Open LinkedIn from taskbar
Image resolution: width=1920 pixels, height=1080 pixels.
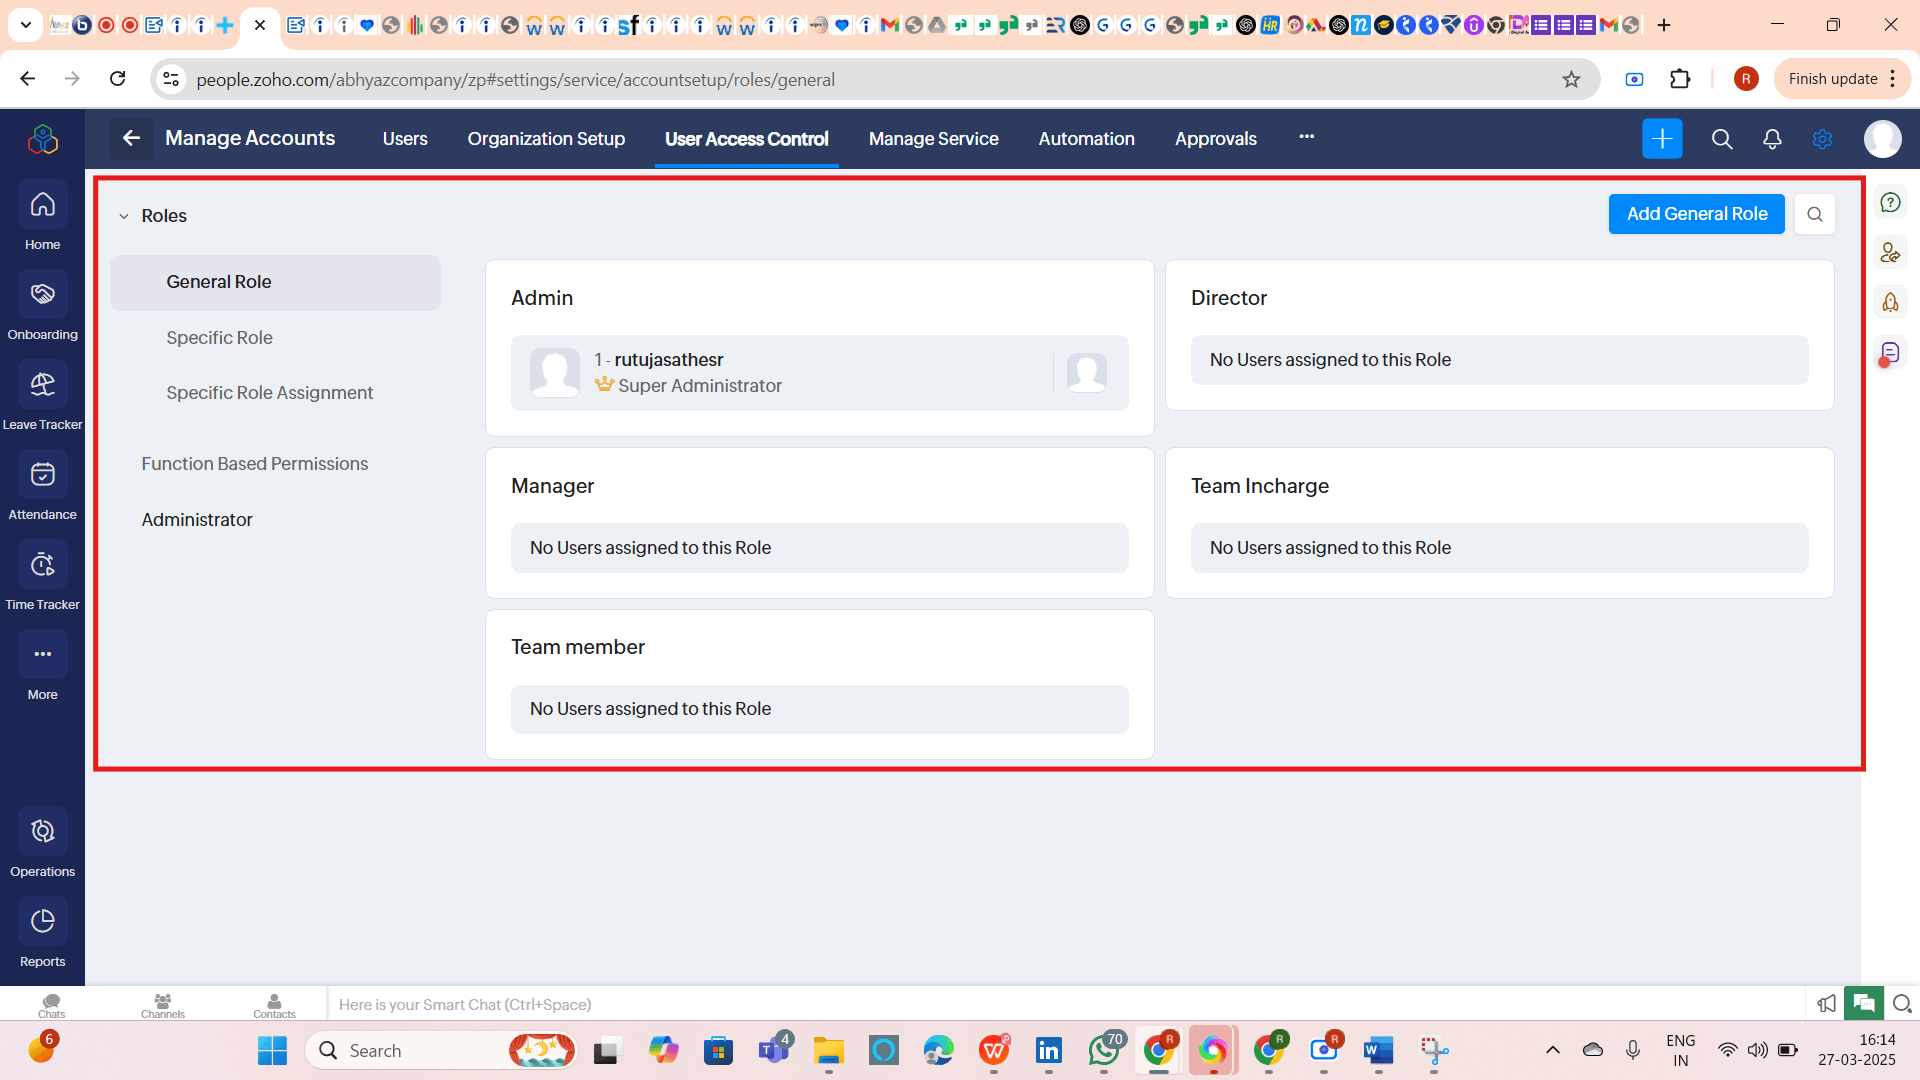click(x=1048, y=1050)
